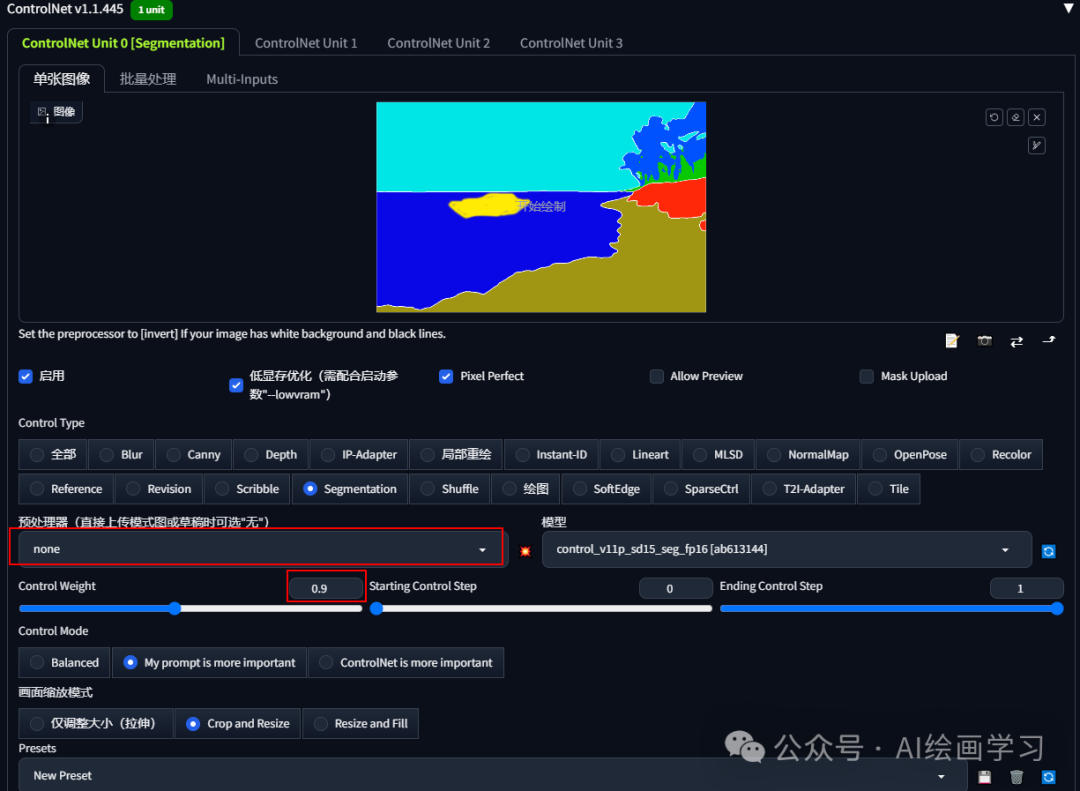
Task: Click the webcam camera icon
Action: pos(984,340)
